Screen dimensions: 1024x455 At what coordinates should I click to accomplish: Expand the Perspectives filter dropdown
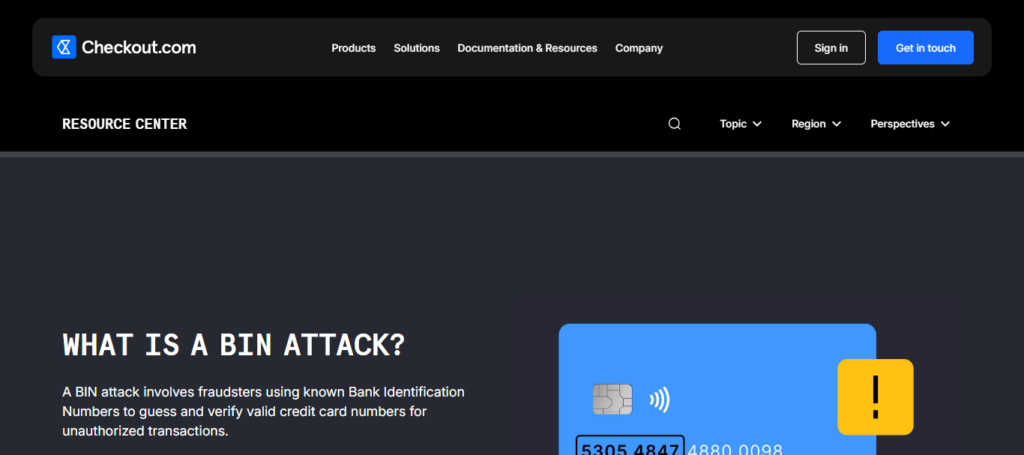[x=910, y=123]
